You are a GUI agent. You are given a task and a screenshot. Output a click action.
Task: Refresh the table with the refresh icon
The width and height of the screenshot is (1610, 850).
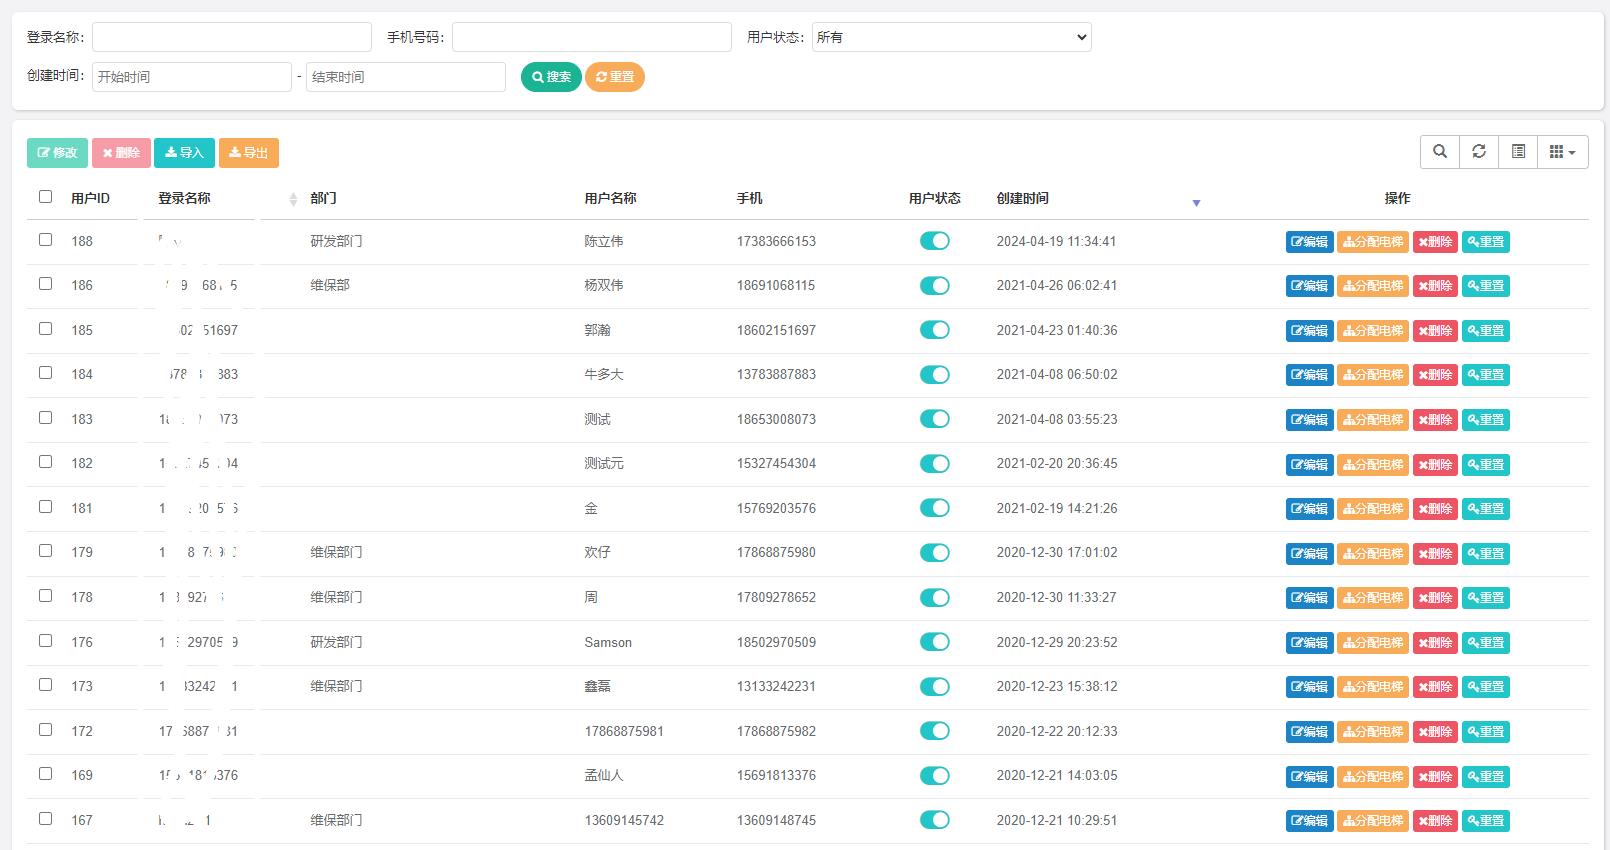[1479, 152]
